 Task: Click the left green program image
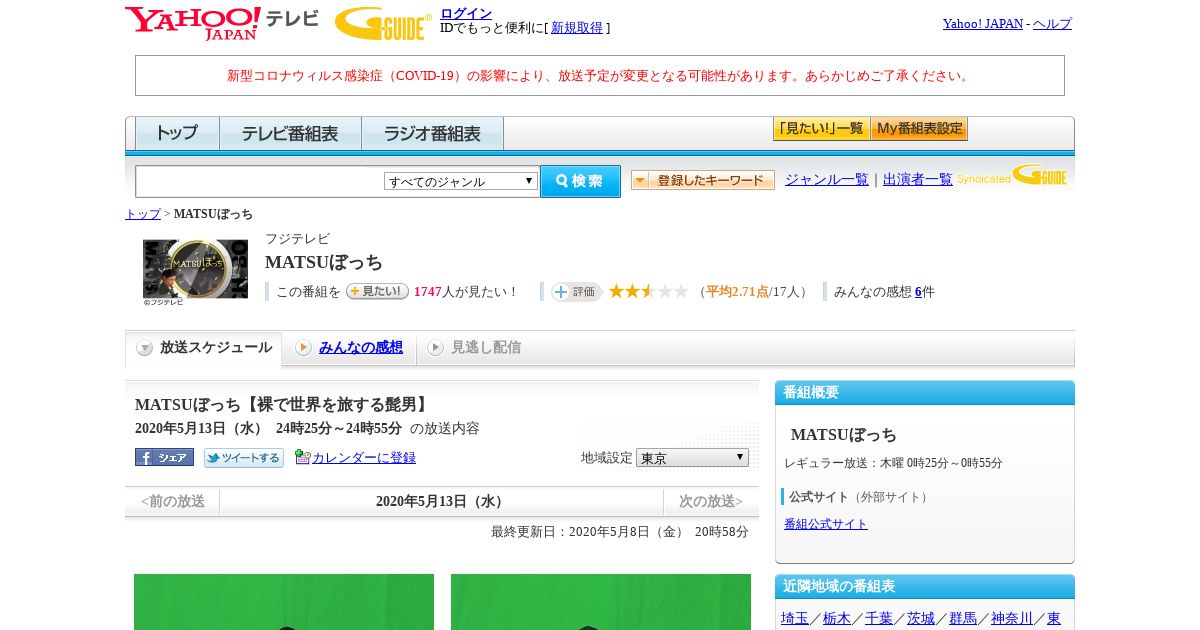click(284, 602)
